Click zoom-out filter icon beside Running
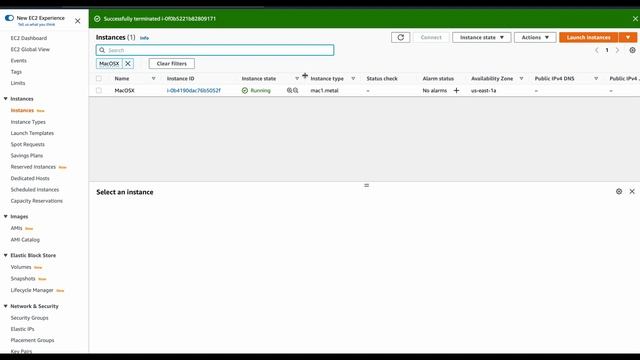The image size is (640, 360). coord(296,91)
